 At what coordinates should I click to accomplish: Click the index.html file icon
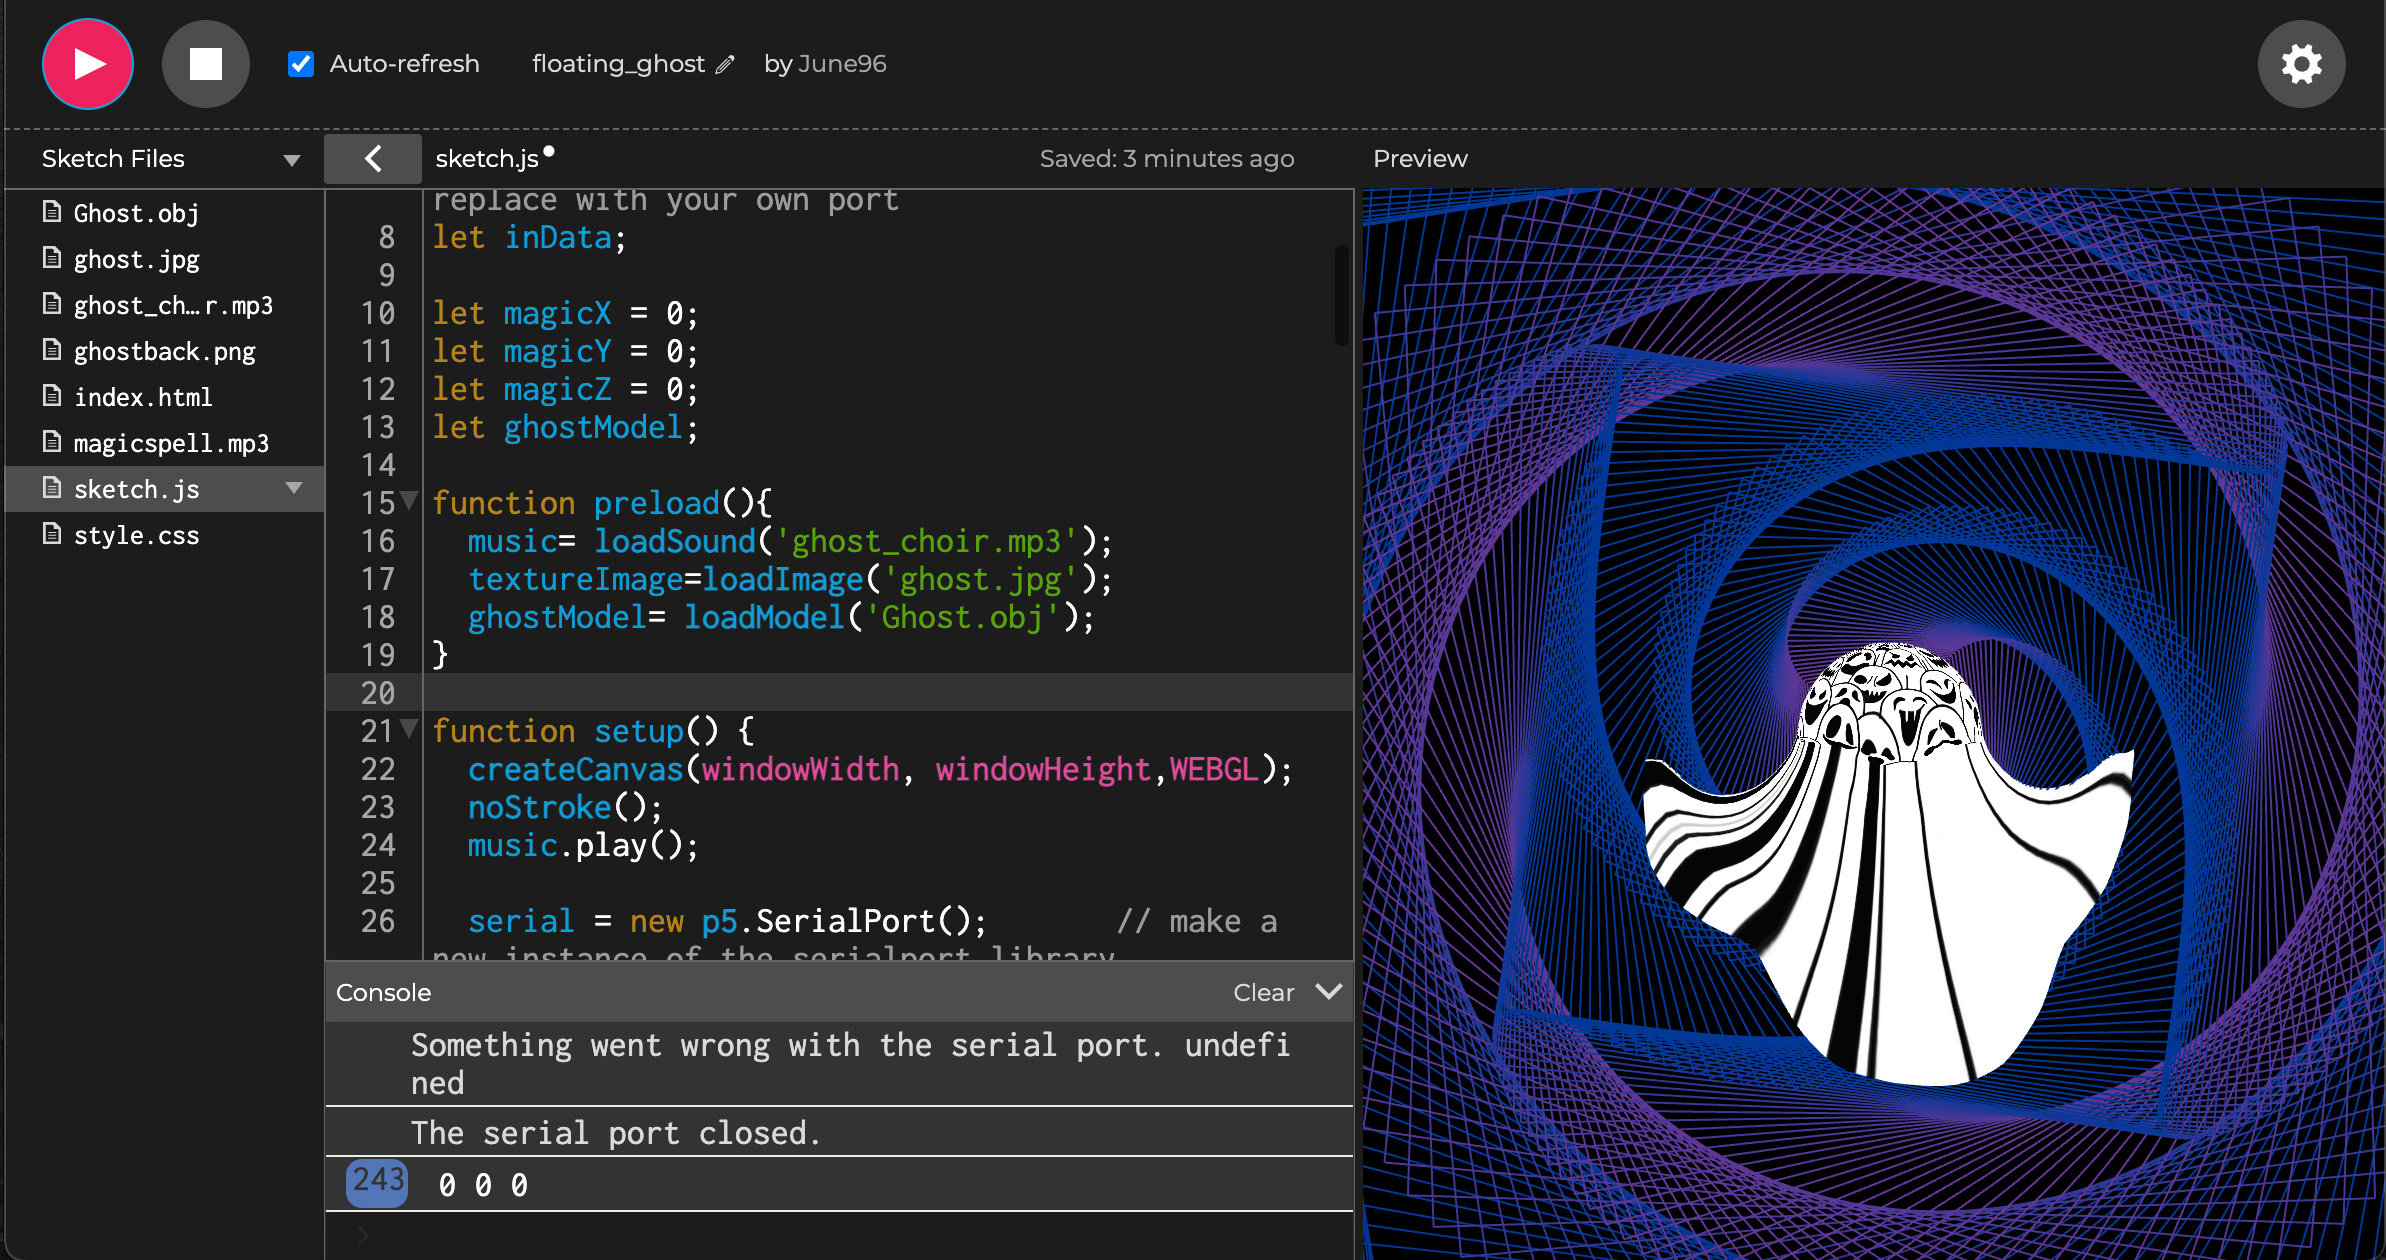(x=52, y=395)
